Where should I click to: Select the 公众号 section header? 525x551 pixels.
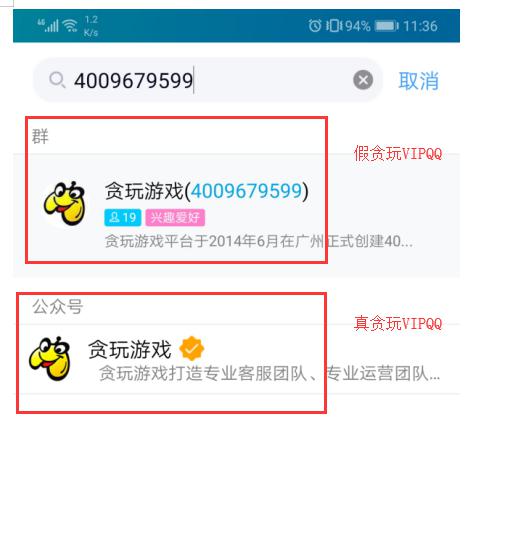[x=58, y=306]
